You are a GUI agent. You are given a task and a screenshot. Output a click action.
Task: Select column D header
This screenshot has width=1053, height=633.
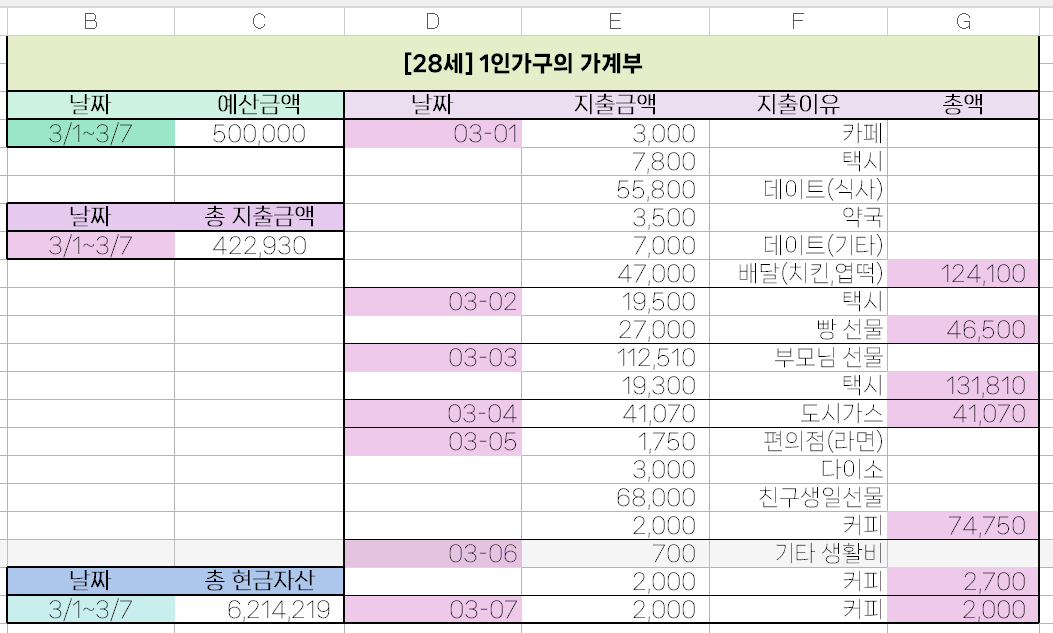pos(432,21)
